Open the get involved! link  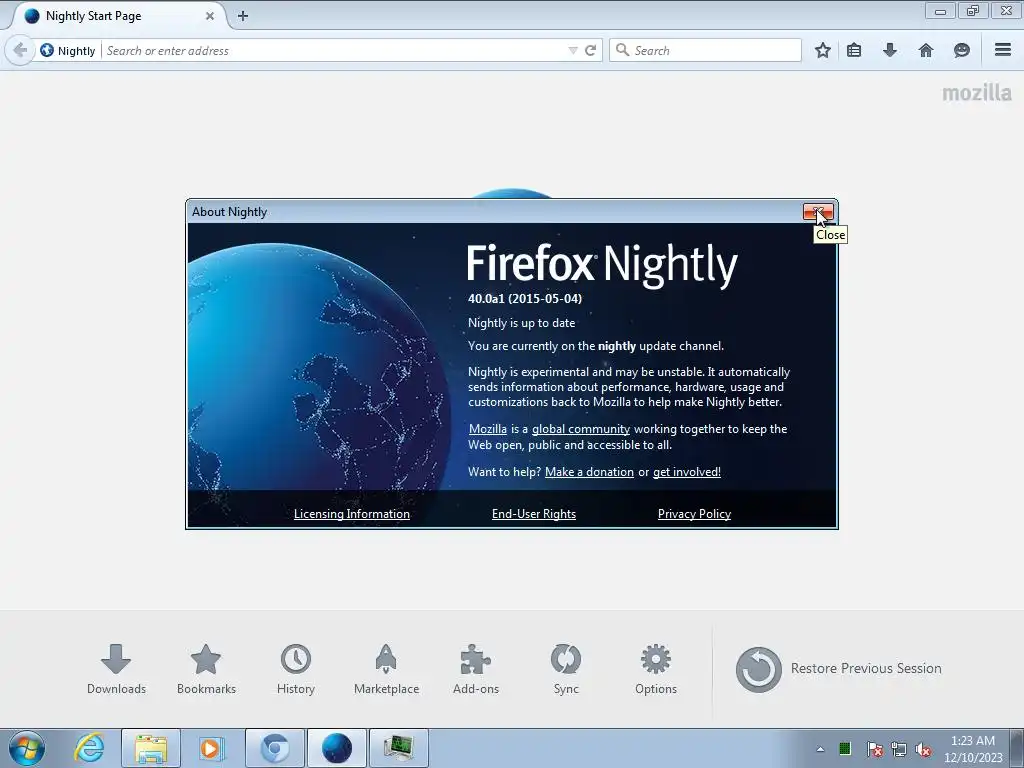[686, 472]
